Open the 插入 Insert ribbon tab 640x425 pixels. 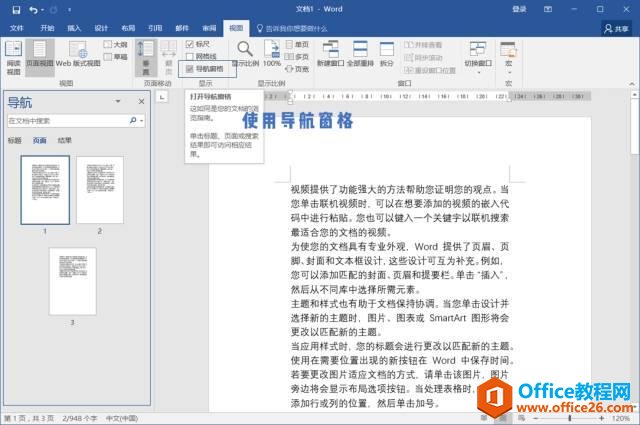pos(74,29)
